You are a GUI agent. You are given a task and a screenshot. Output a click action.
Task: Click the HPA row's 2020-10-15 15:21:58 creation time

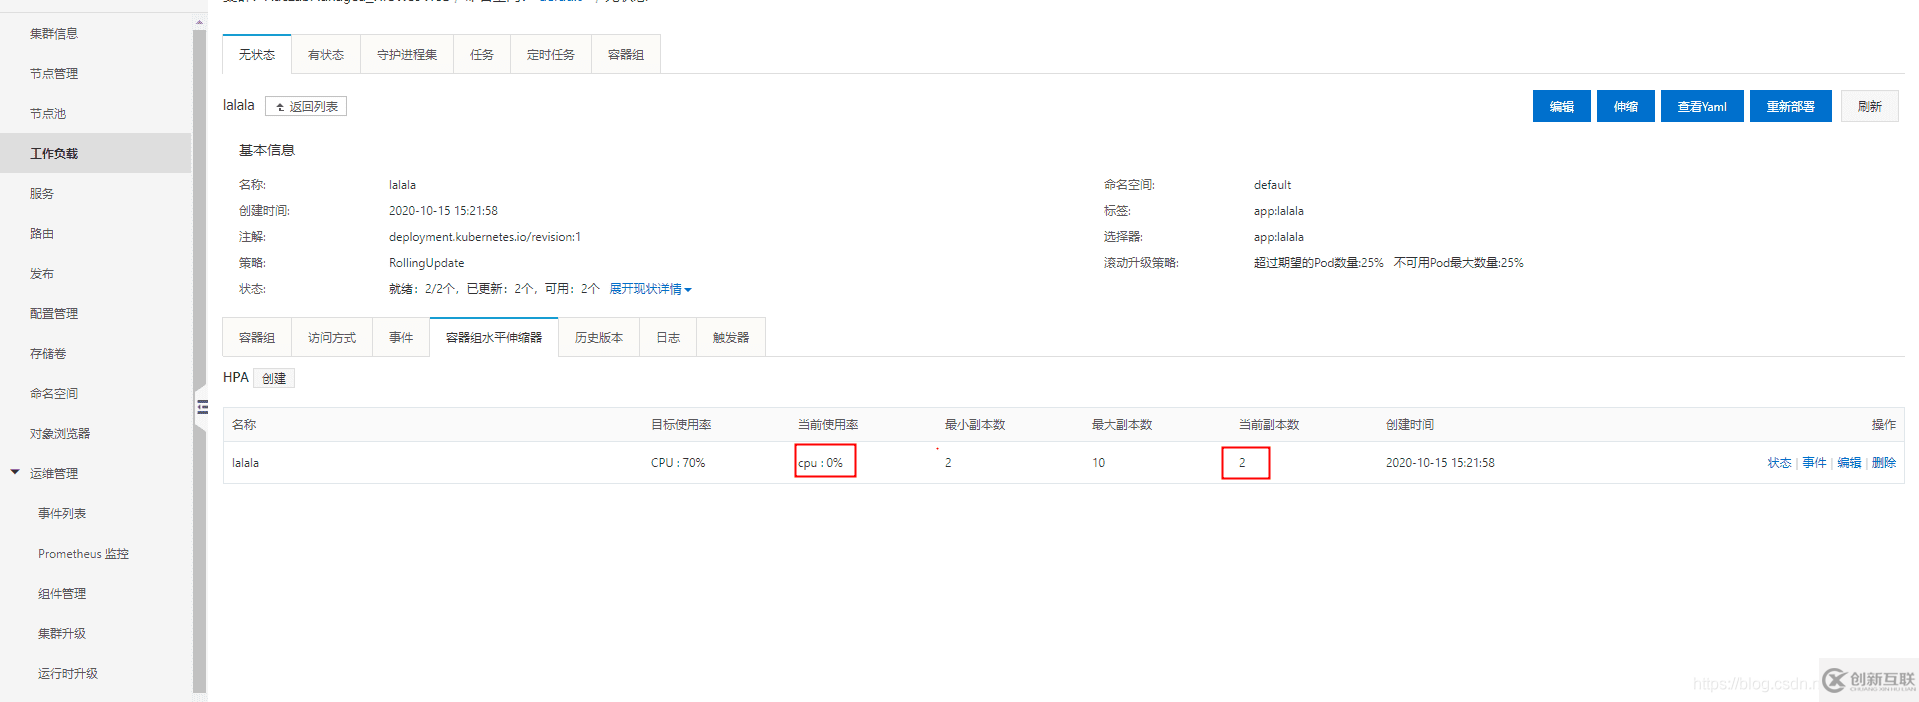[x=1440, y=463]
